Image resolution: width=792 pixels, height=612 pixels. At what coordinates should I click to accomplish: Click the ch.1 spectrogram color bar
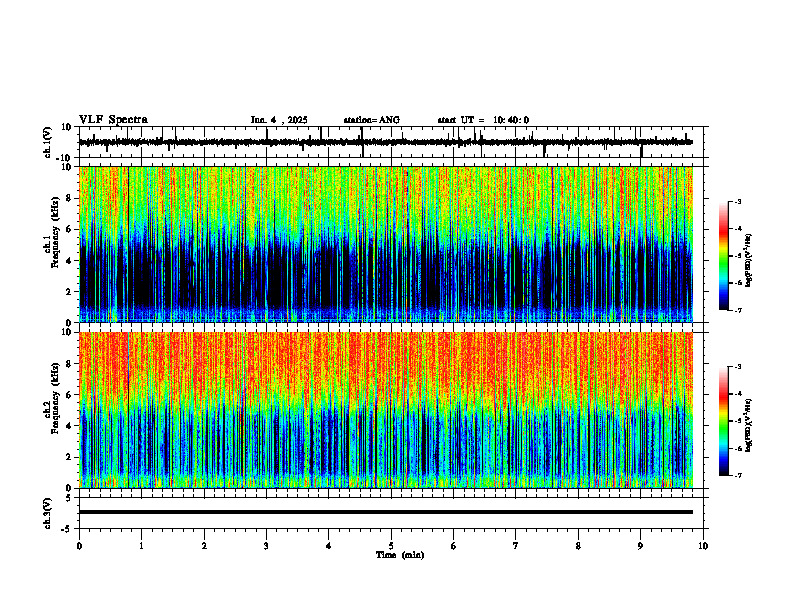(724, 256)
